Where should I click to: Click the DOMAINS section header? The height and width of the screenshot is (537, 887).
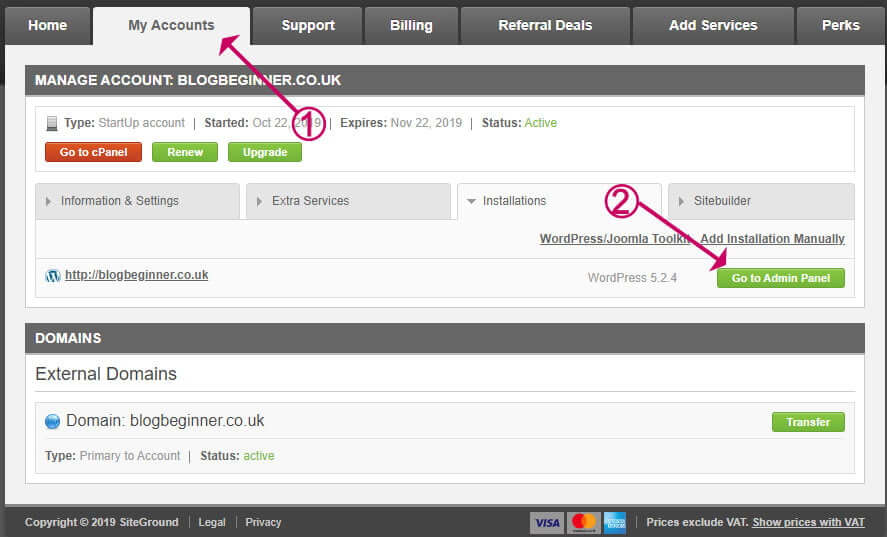pos(445,338)
